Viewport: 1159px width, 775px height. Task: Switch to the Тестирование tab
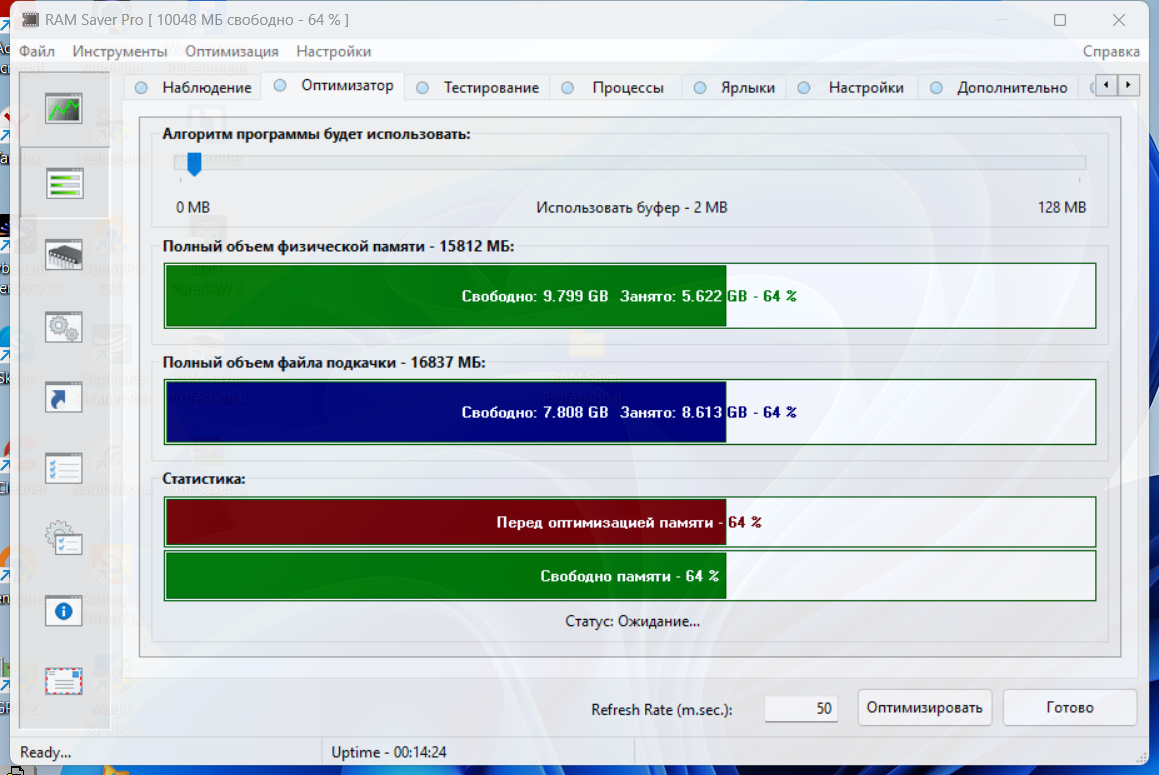(x=478, y=87)
